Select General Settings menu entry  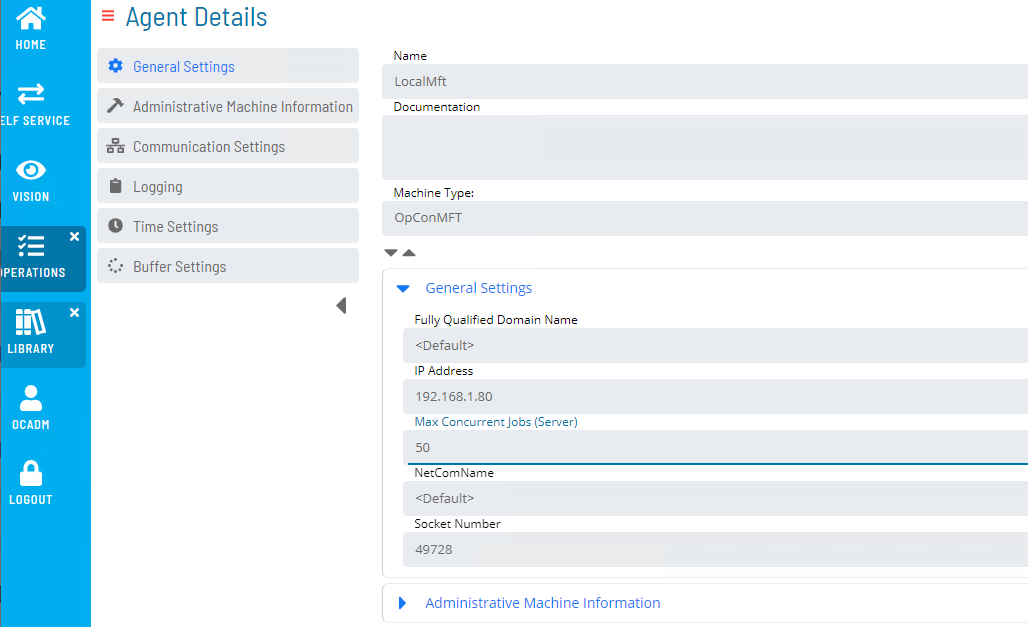228,66
